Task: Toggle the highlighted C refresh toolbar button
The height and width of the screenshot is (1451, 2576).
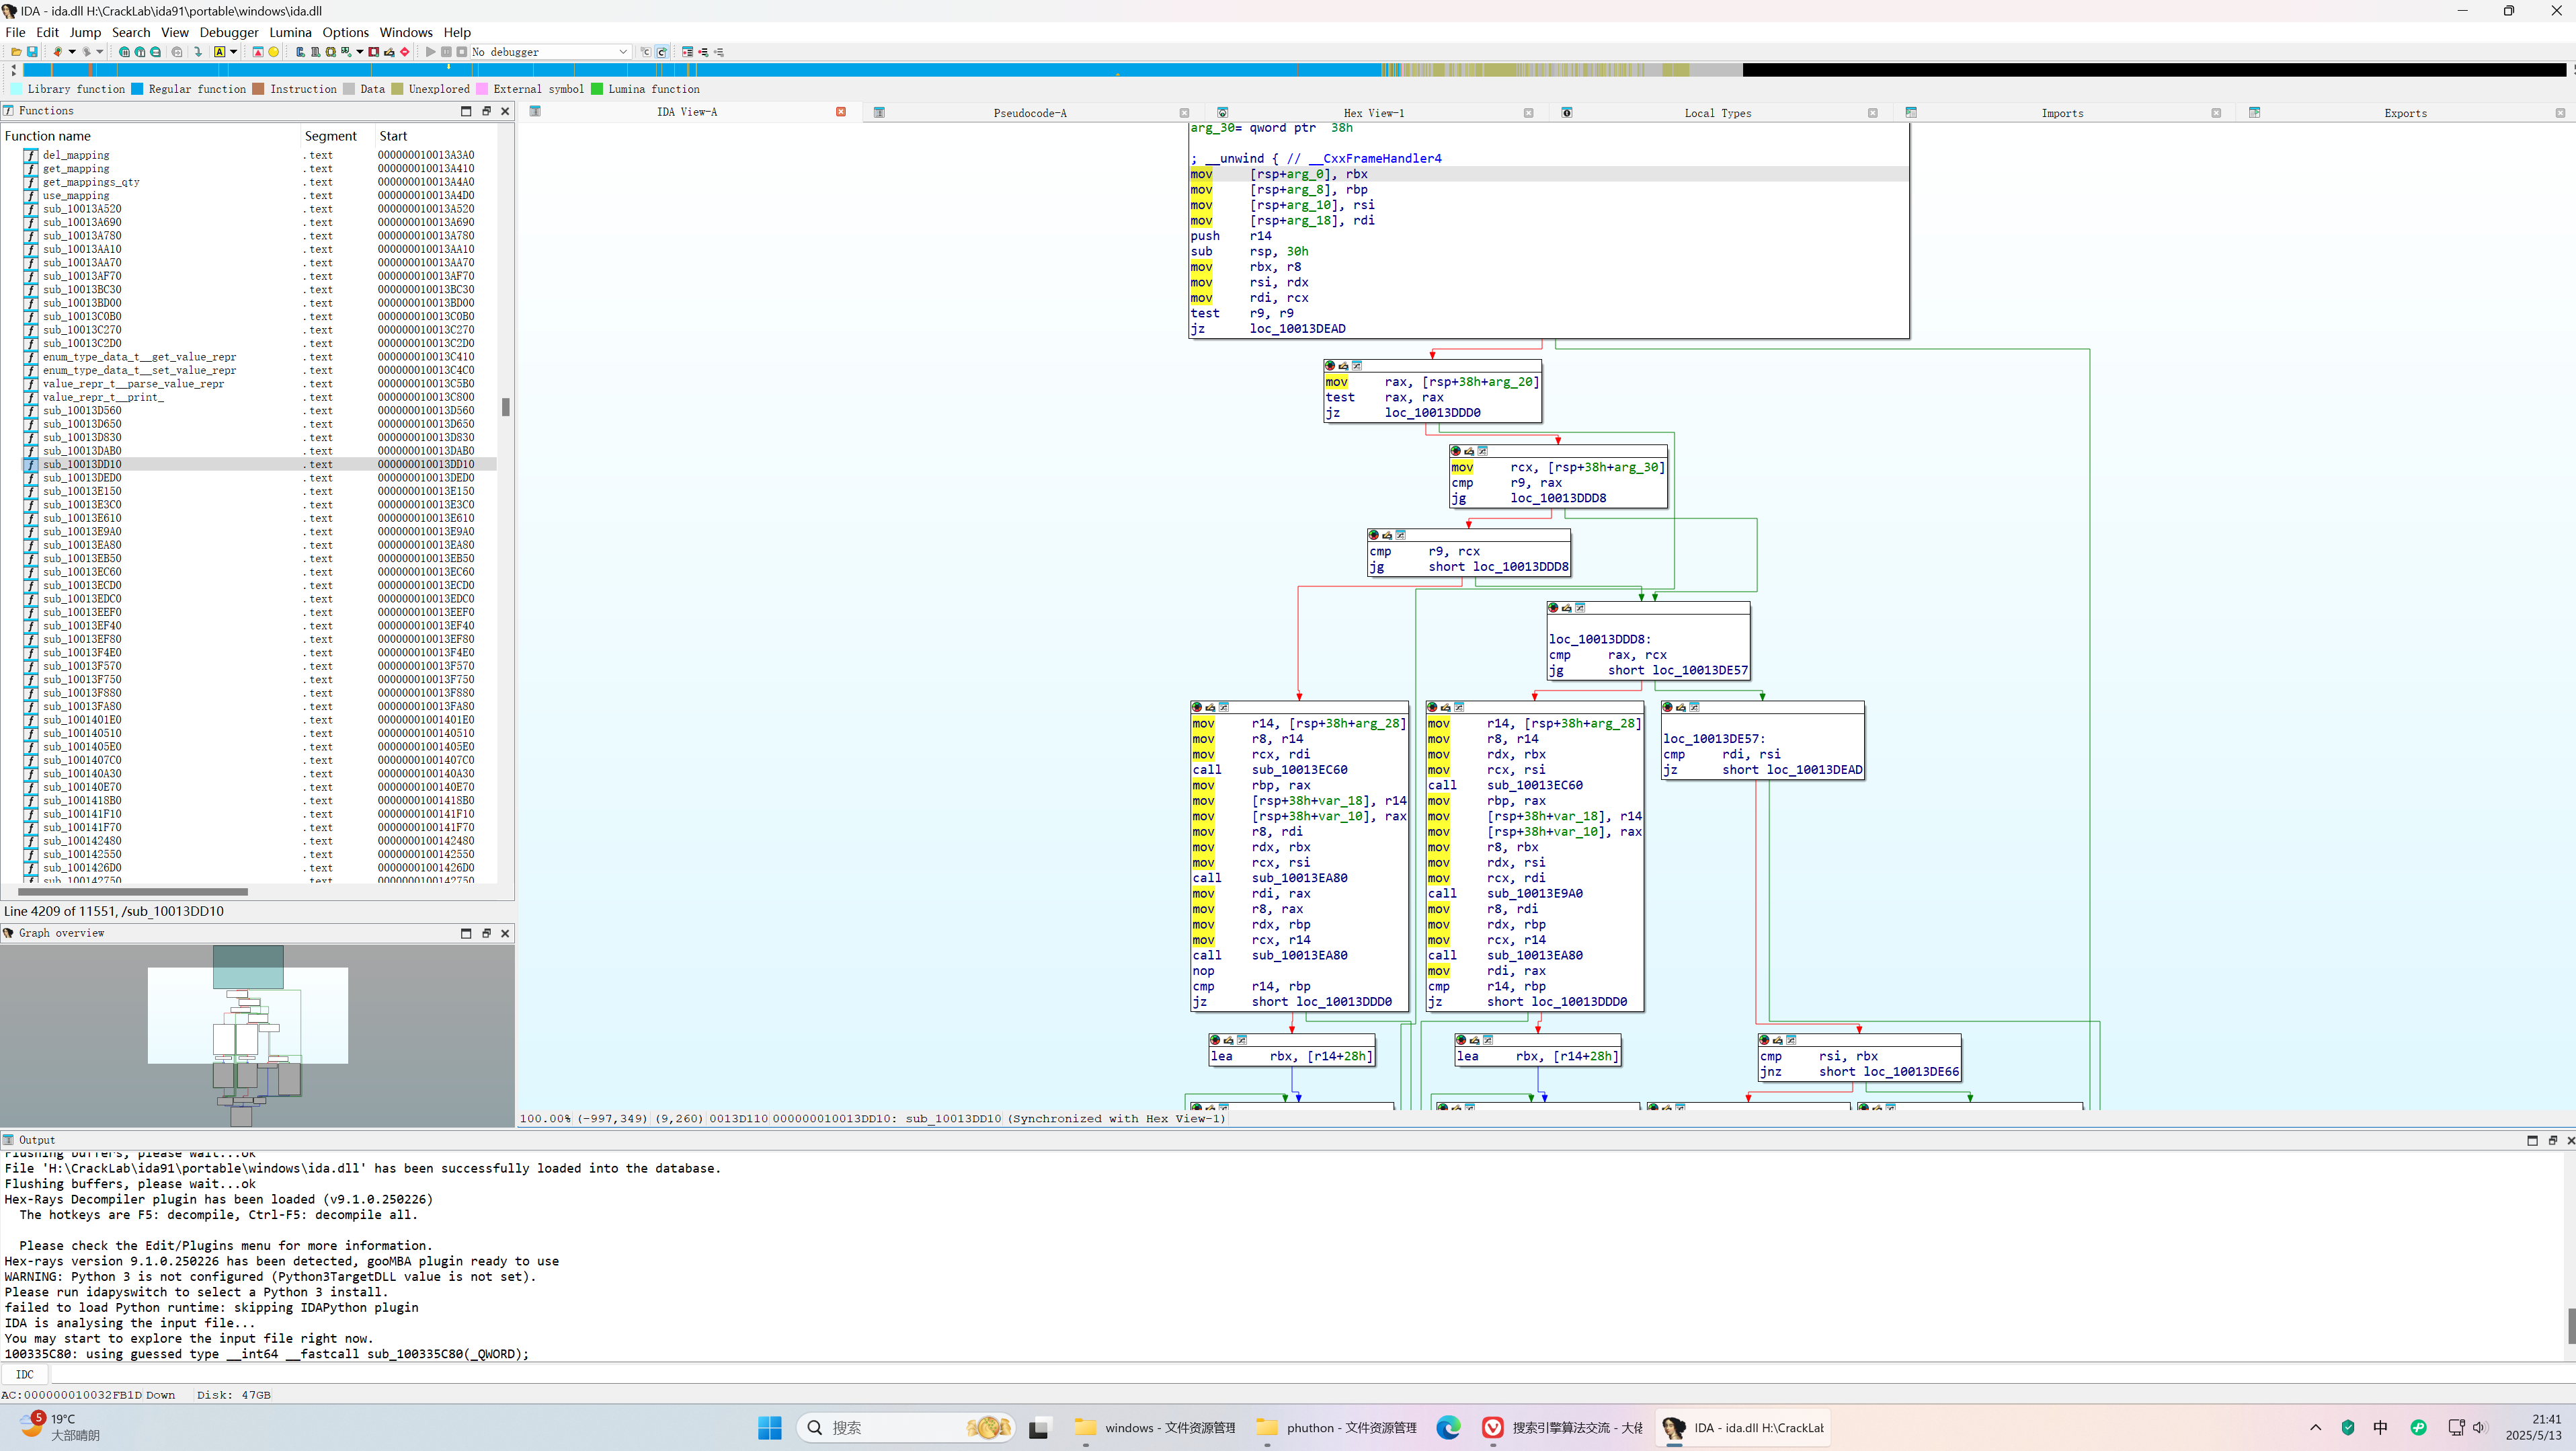Action: pos(662,52)
